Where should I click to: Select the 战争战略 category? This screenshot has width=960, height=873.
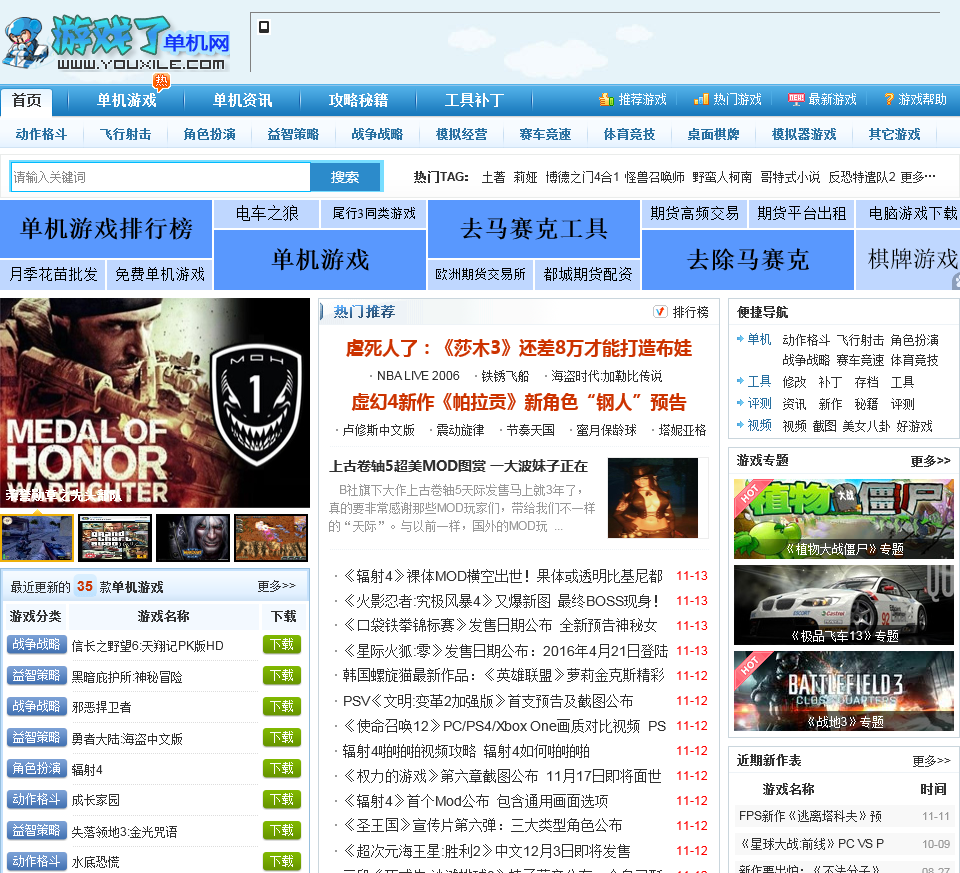377,134
